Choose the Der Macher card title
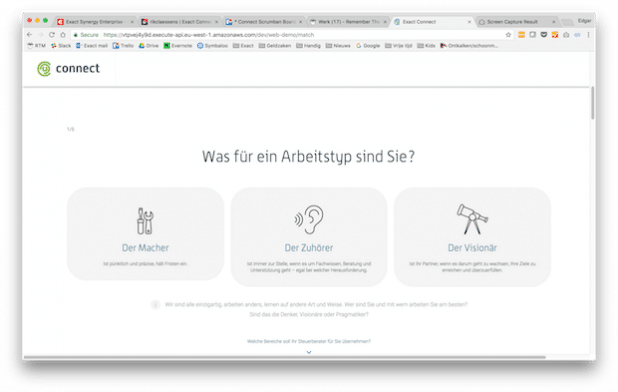The height and width of the screenshot is (392, 618). click(145, 248)
